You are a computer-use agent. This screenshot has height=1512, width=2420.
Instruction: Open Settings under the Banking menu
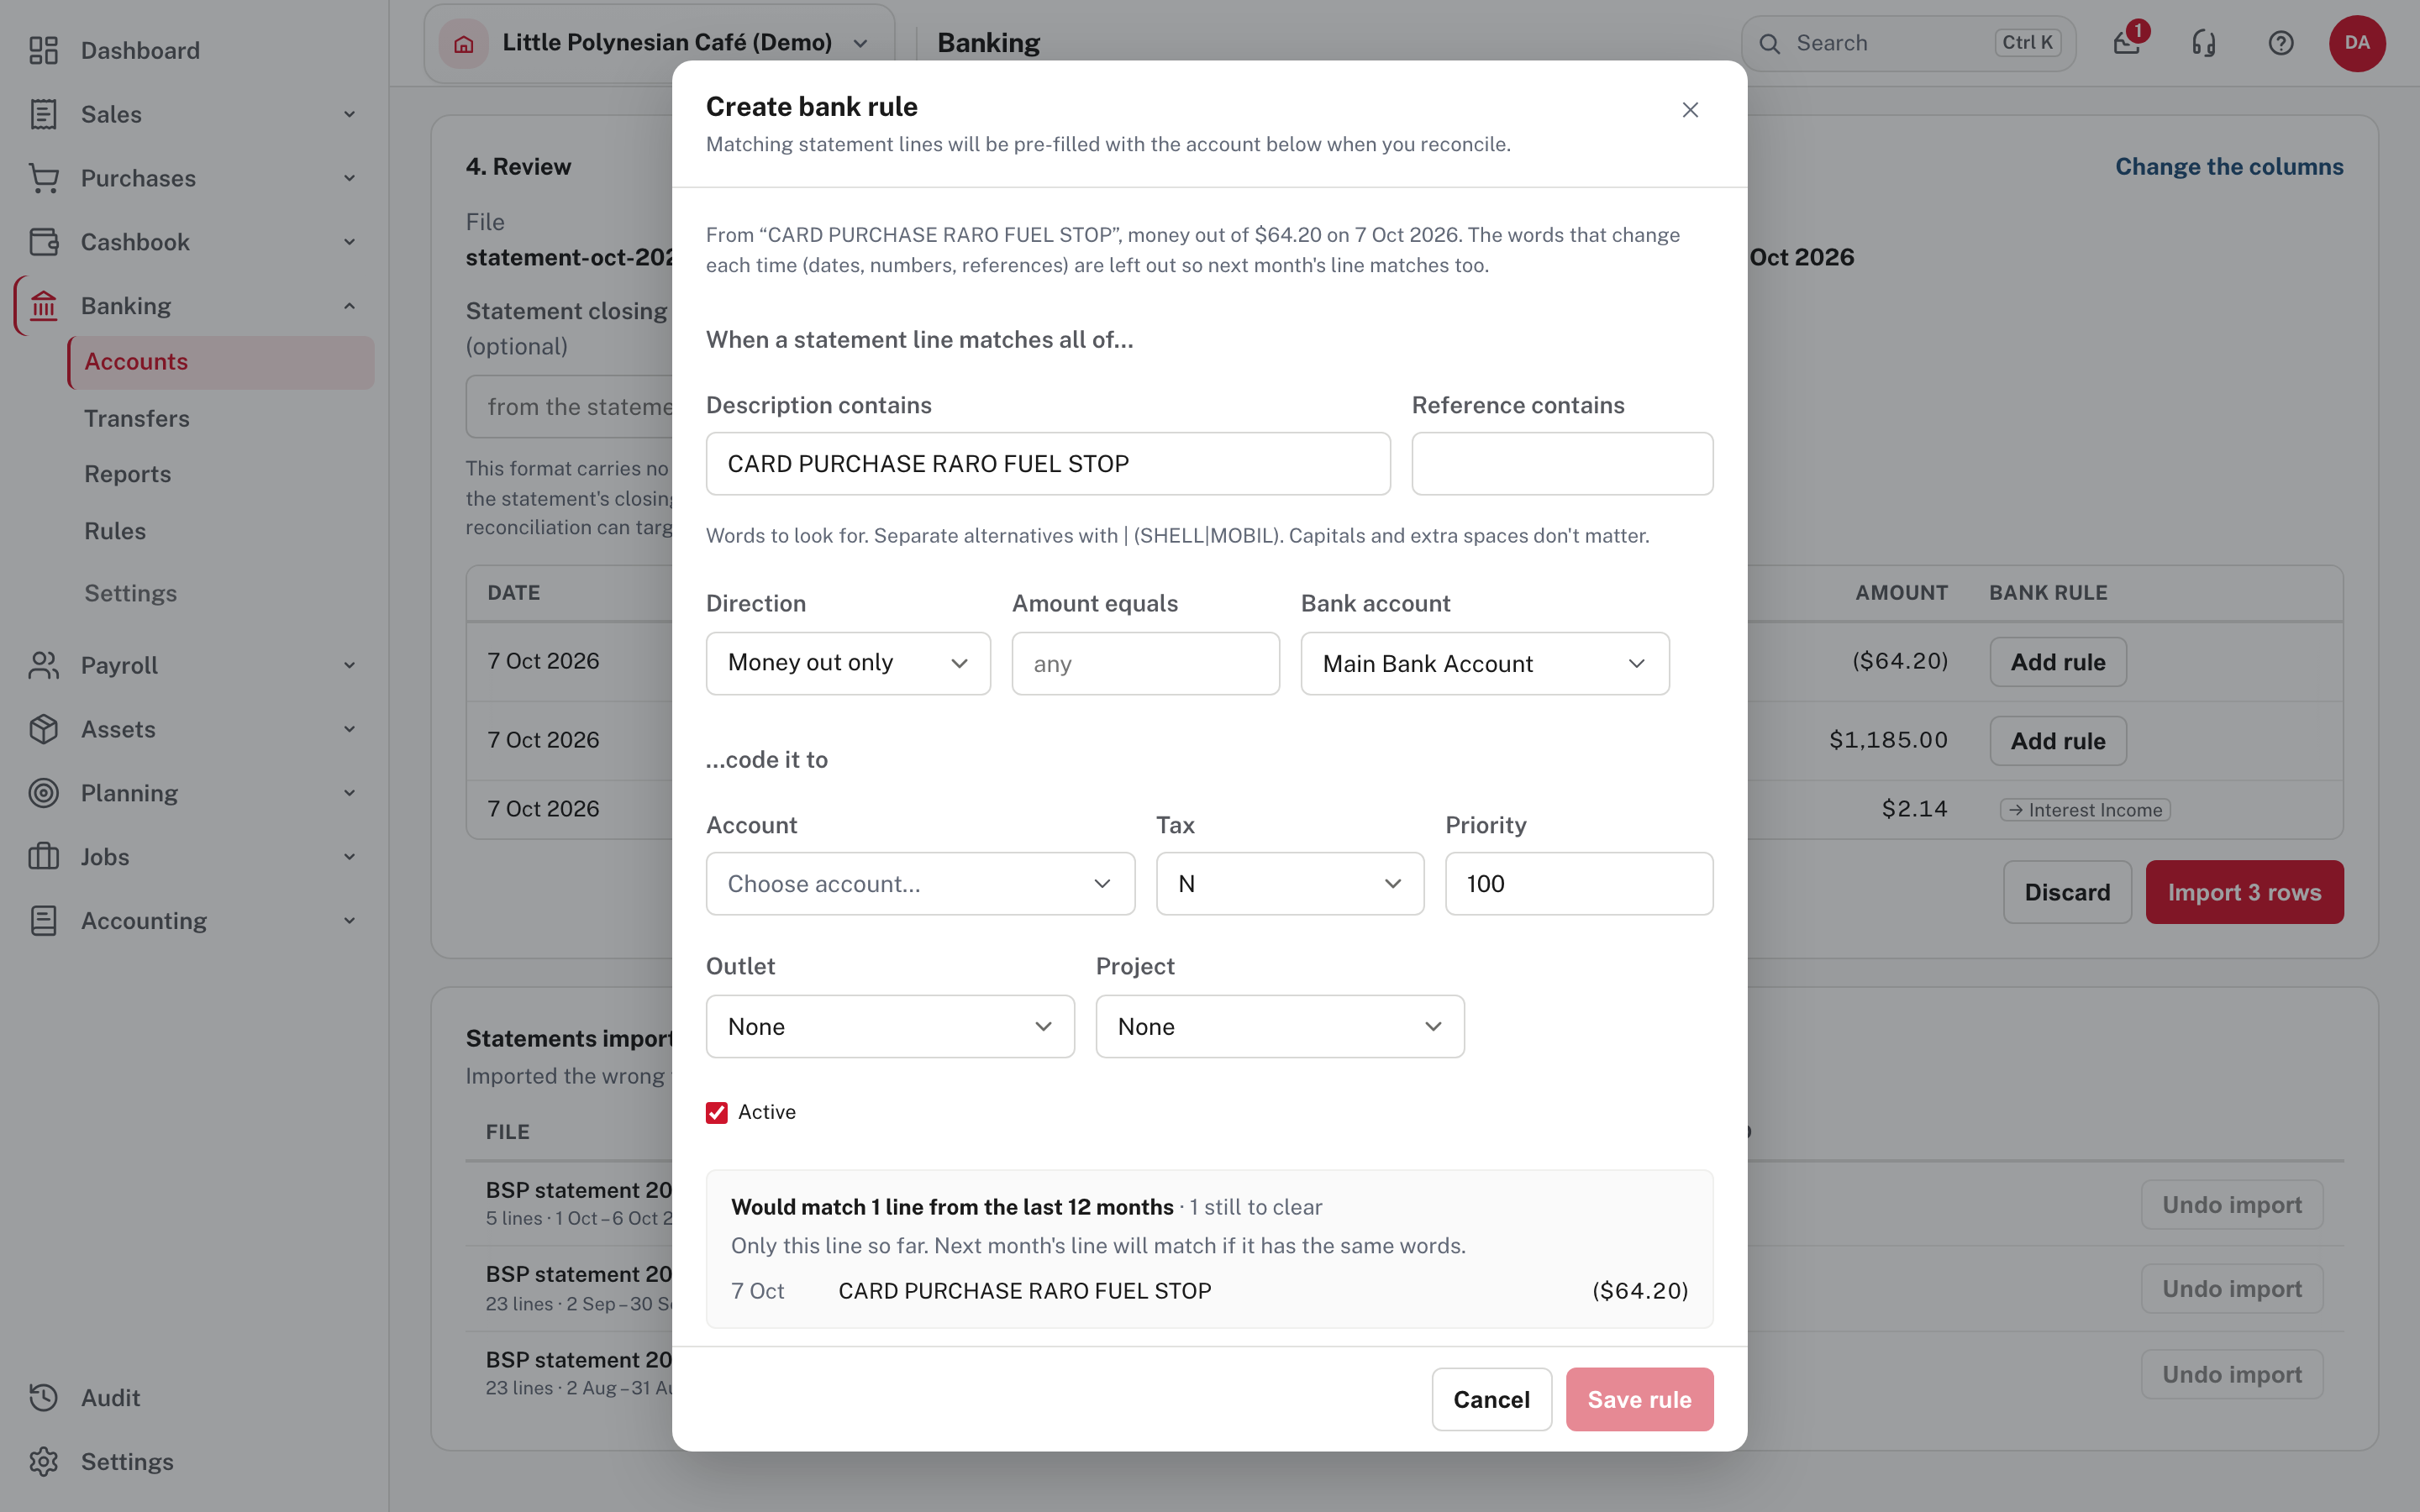[131, 593]
